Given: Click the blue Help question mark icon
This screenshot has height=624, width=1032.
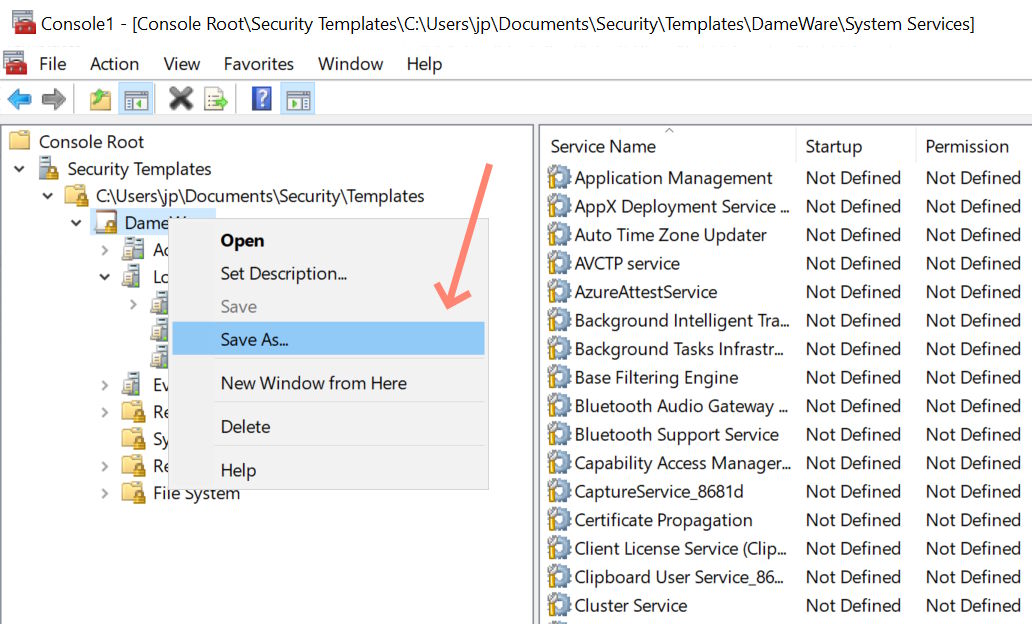Looking at the screenshot, I should coord(261,99).
